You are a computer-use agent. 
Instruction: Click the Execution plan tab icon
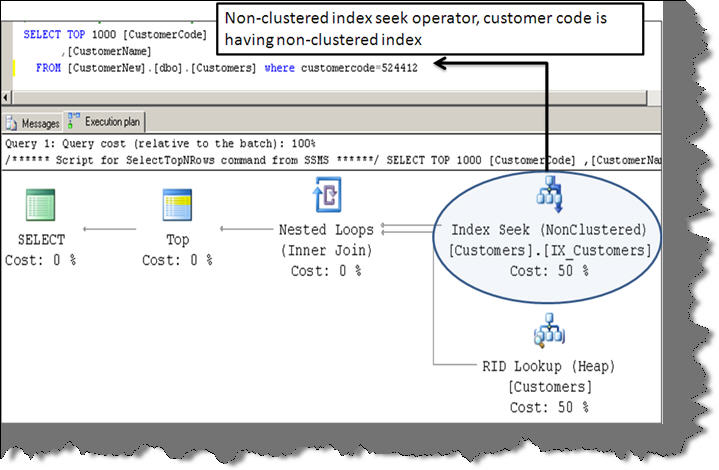point(74,121)
